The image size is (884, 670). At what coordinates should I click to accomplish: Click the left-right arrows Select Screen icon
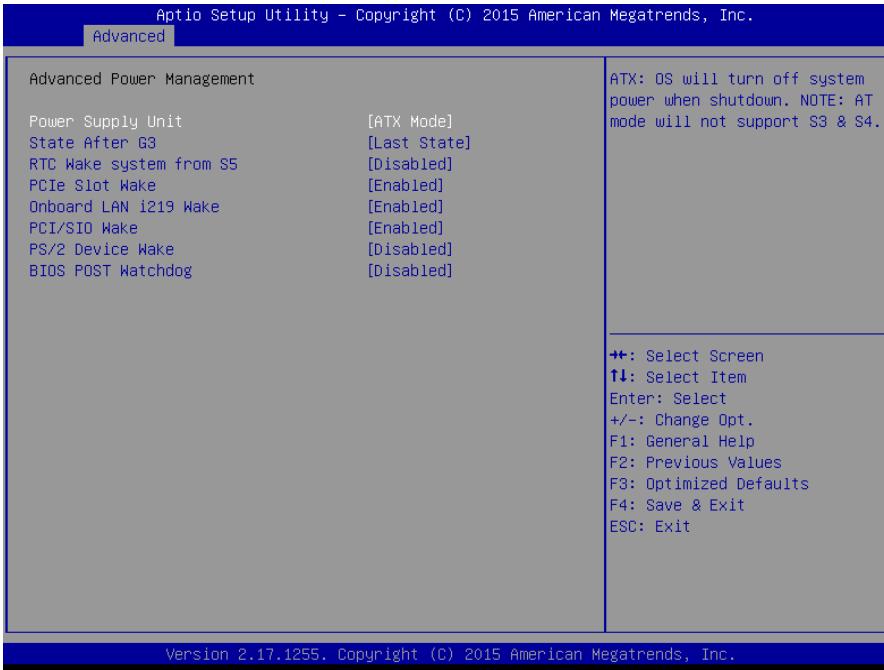618,355
